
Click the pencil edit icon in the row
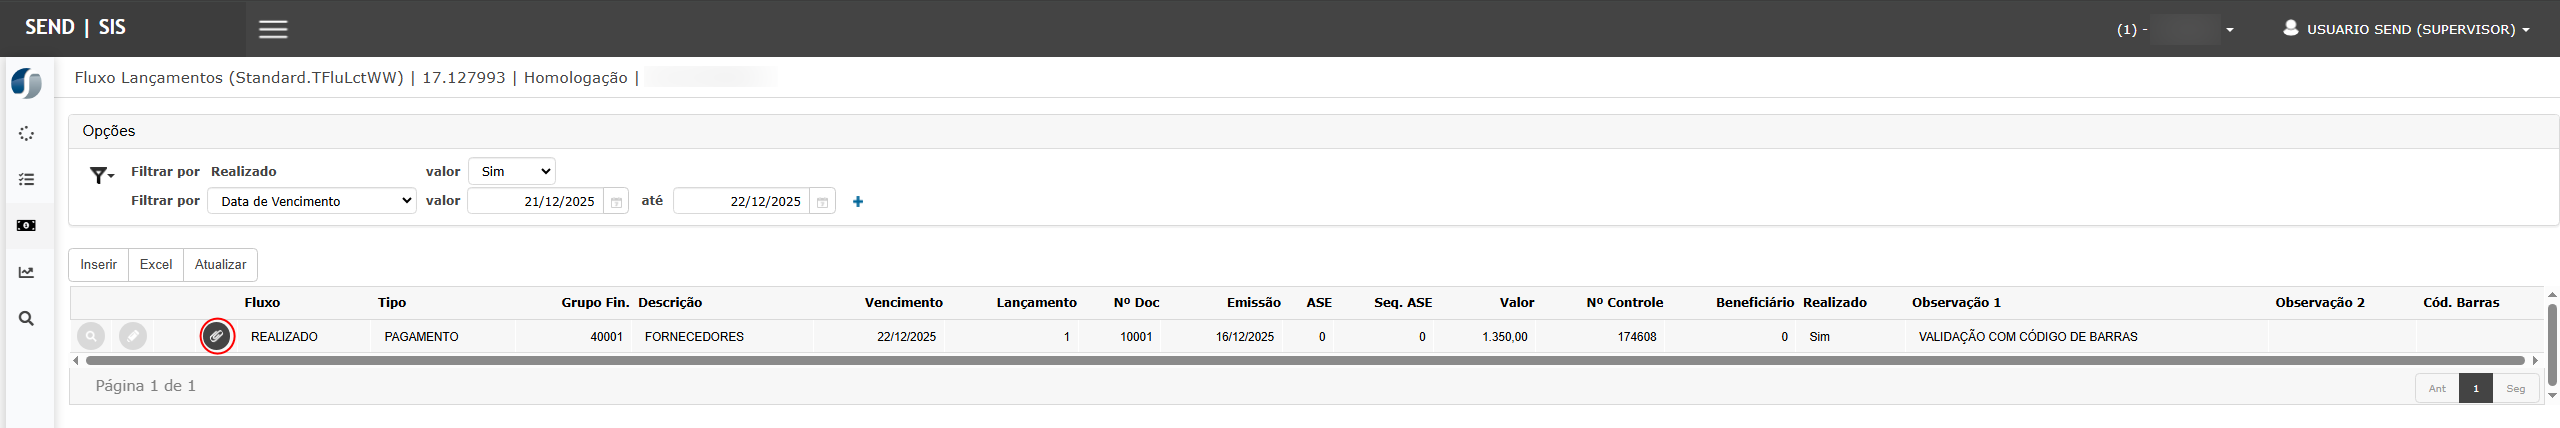point(133,336)
